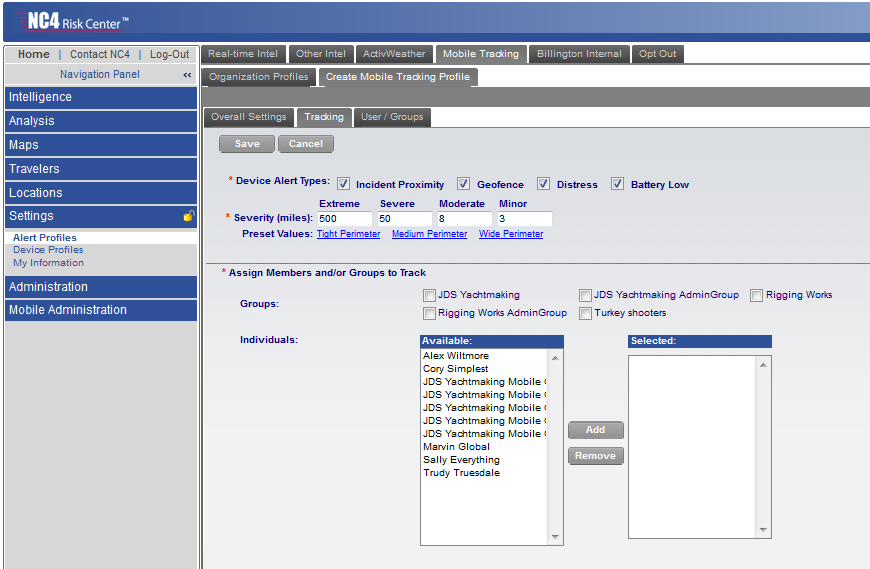
Task: Expand the Administration section
Action: 101,287
